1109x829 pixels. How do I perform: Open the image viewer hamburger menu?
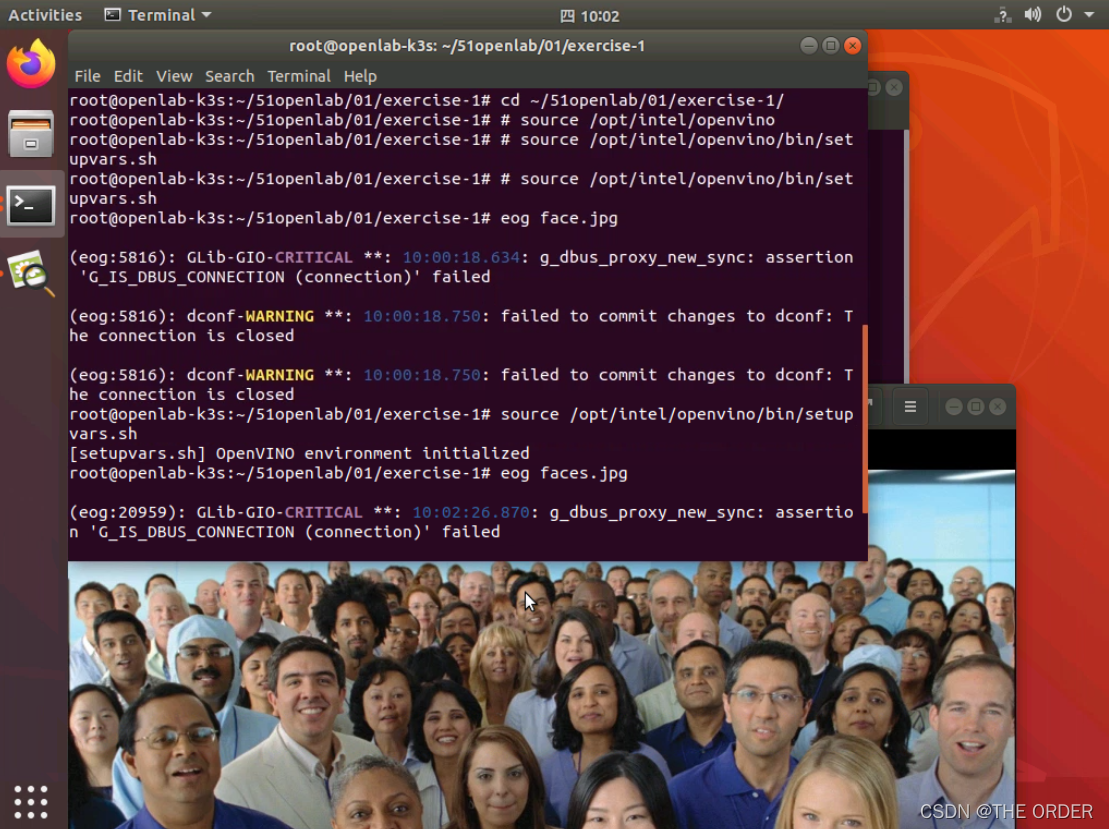pyautogui.click(x=910, y=407)
